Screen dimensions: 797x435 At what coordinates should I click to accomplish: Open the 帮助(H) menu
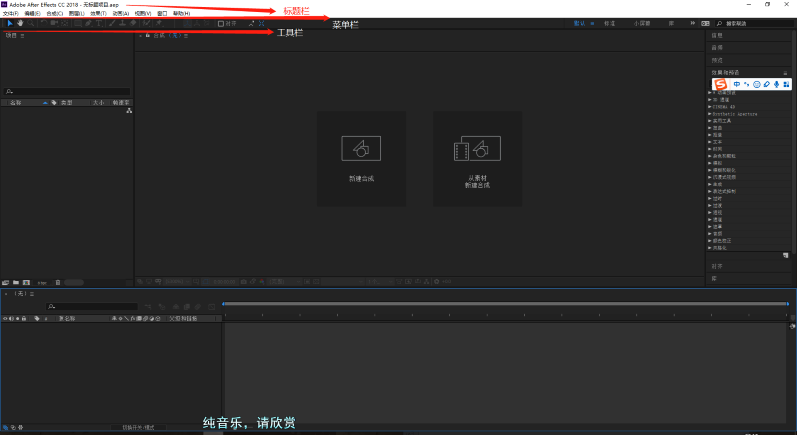181,14
